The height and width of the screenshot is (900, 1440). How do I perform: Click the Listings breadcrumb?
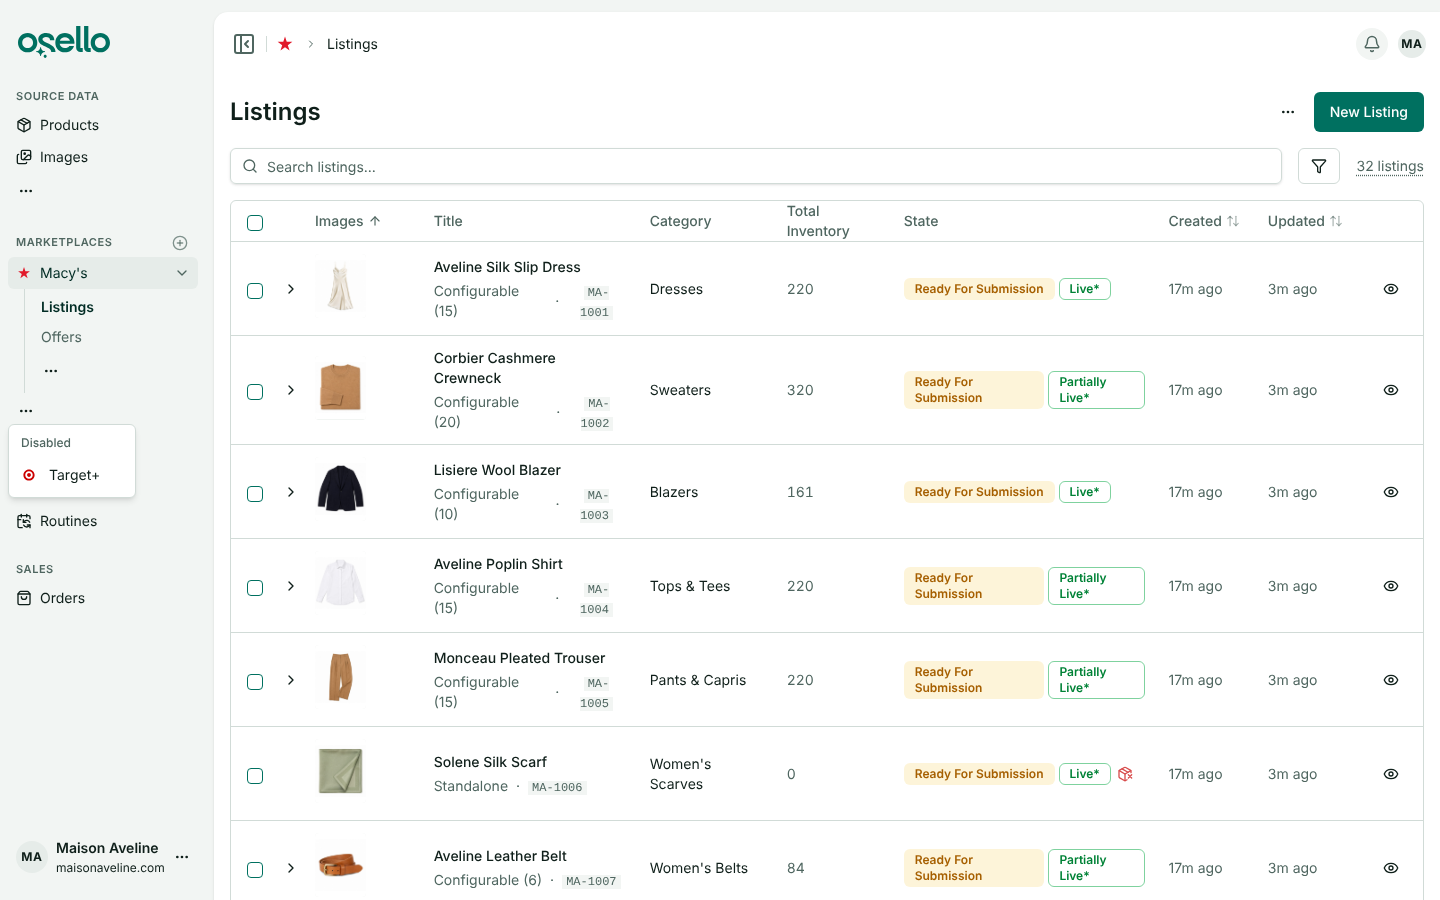tap(352, 44)
